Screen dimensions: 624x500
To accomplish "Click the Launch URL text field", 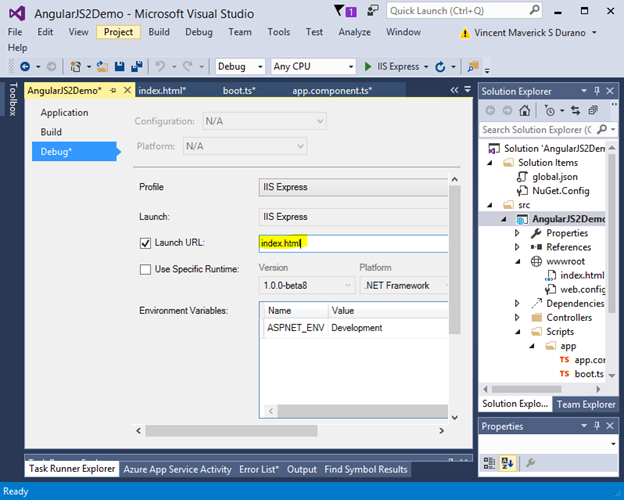I will pyautogui.click(x=350, y=243).
